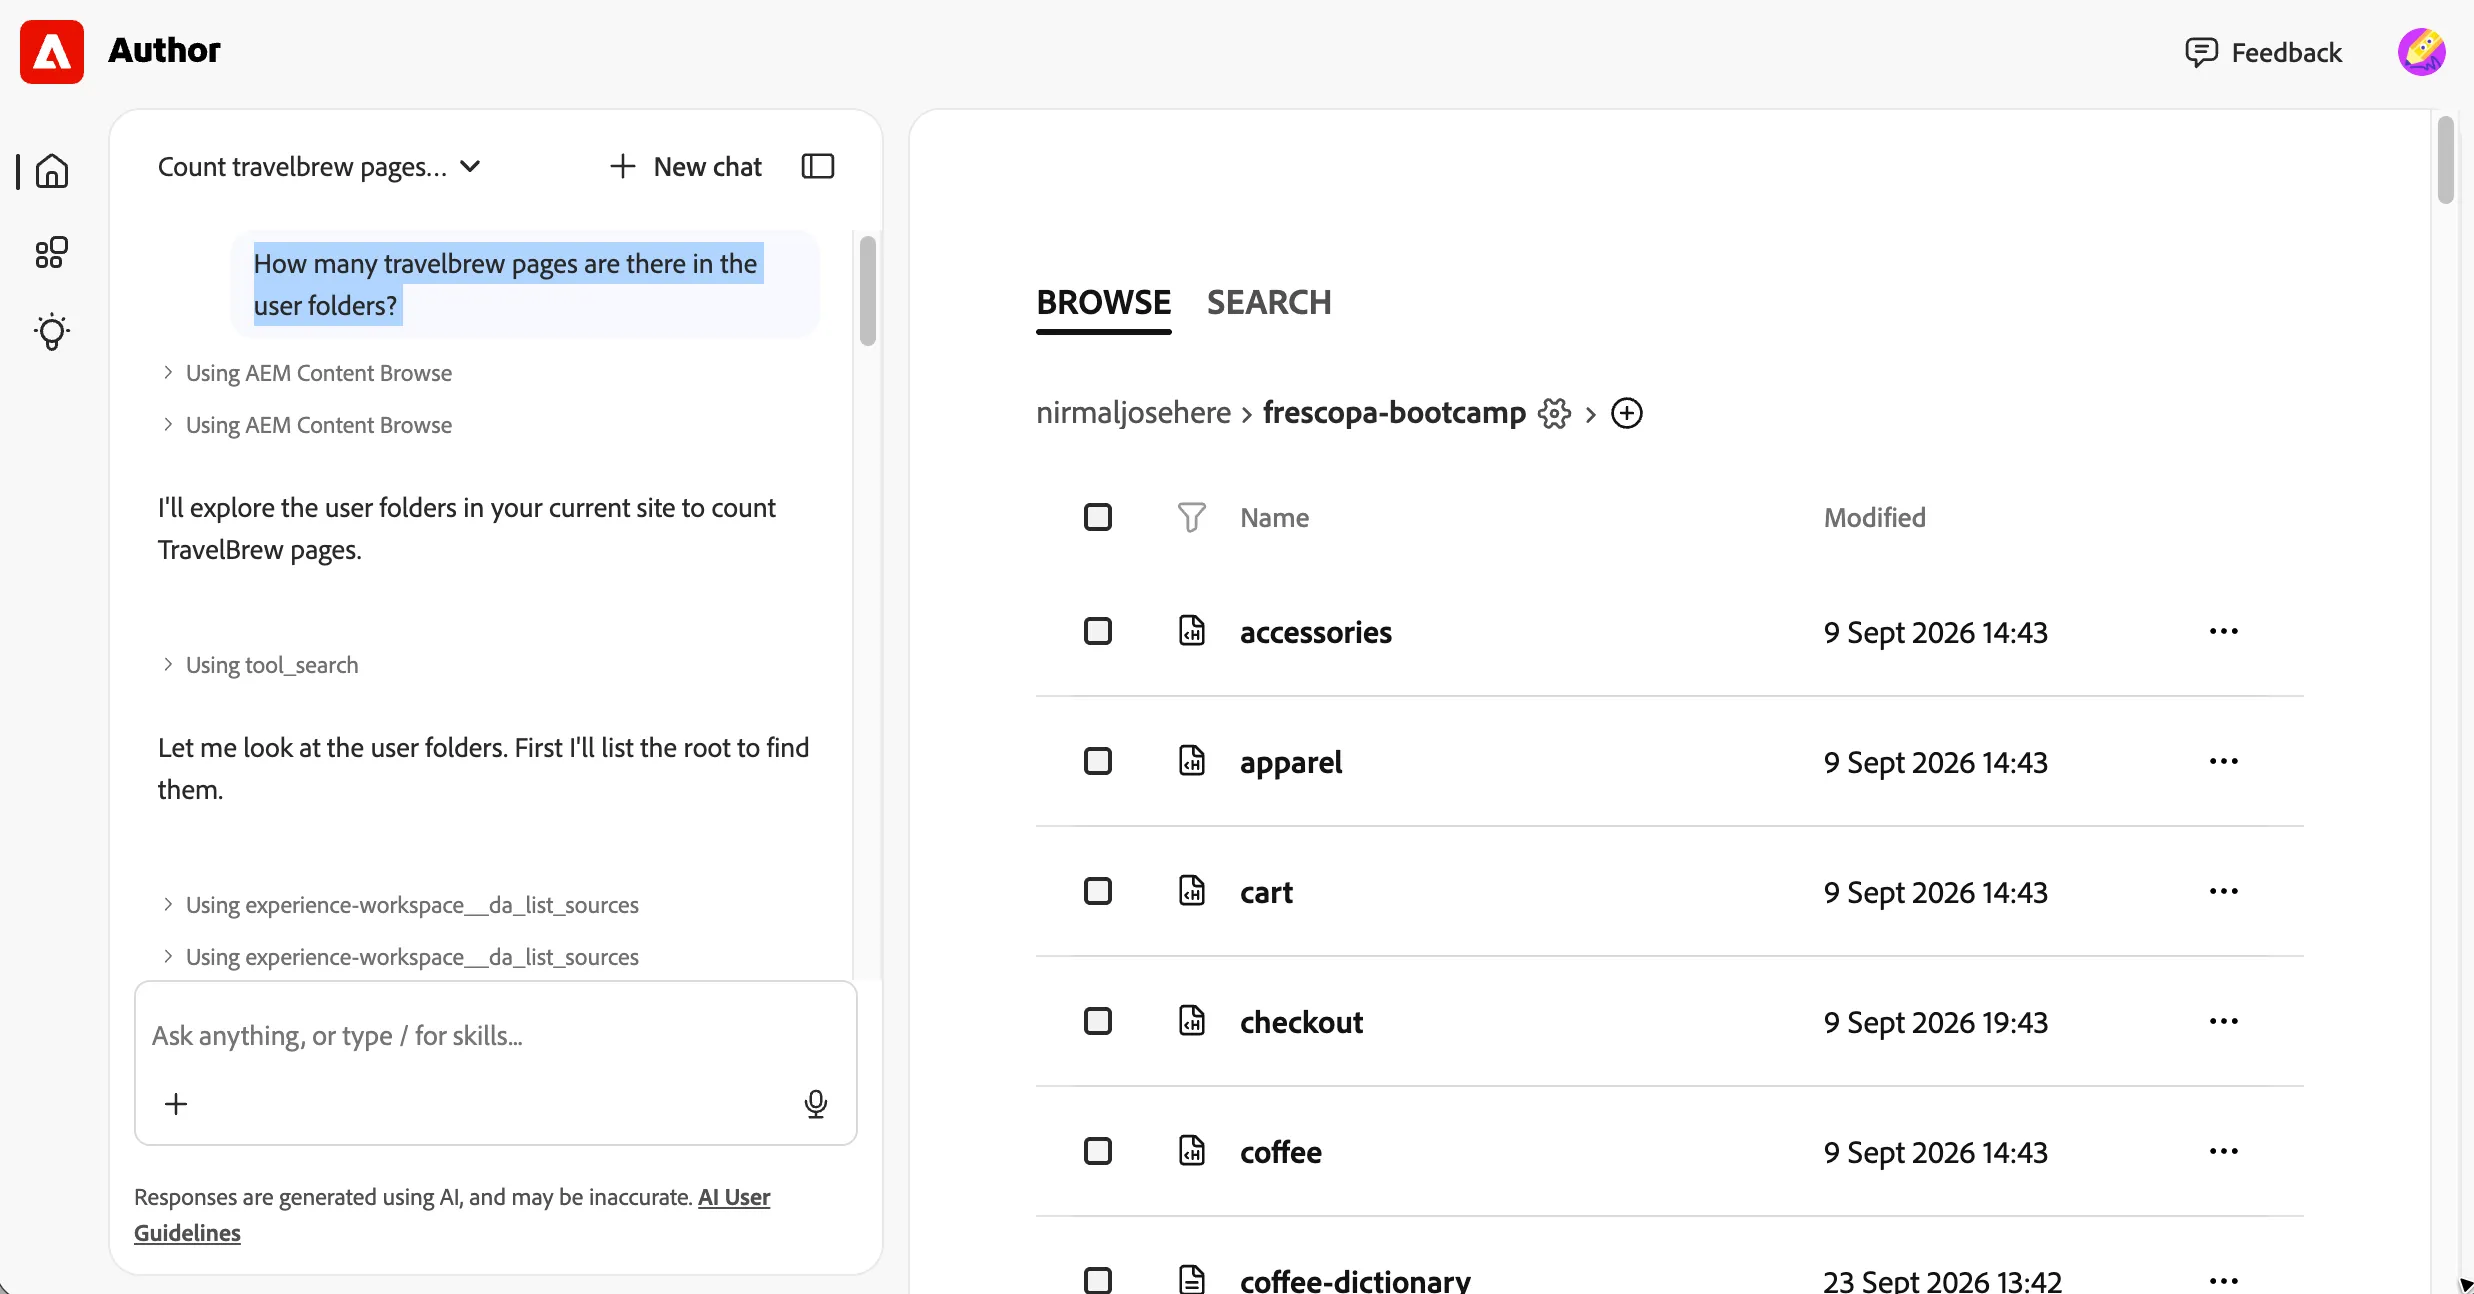Open the apps grid sidebar icon
Screen dimensions: 2474x1294
pos(52,252)
